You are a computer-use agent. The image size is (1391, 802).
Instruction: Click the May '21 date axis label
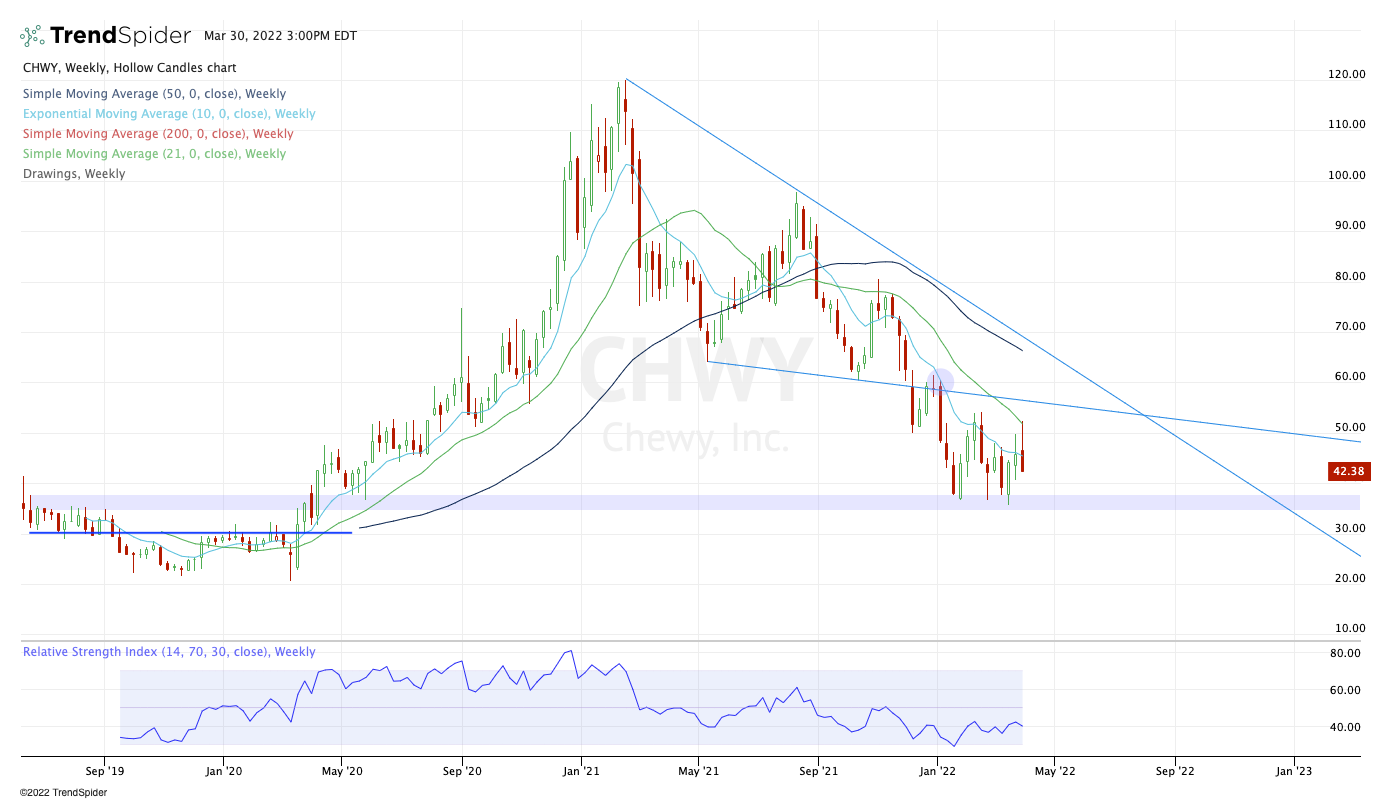pyautogui.click(x=699, y=772)
